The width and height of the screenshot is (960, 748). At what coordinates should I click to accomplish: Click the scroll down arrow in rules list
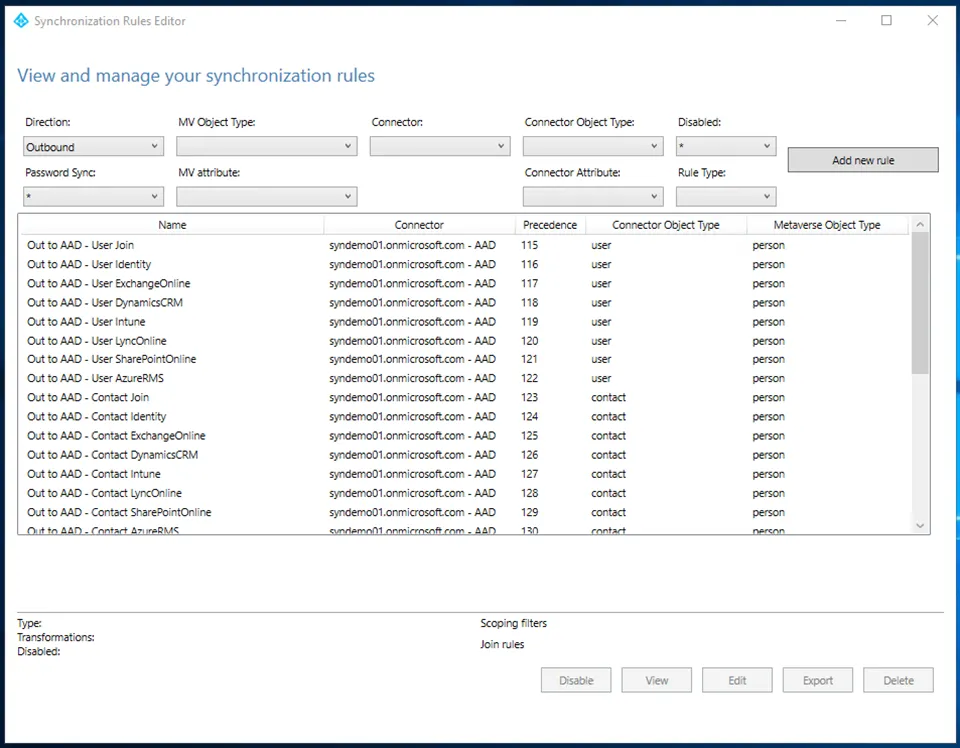point(920,526)
